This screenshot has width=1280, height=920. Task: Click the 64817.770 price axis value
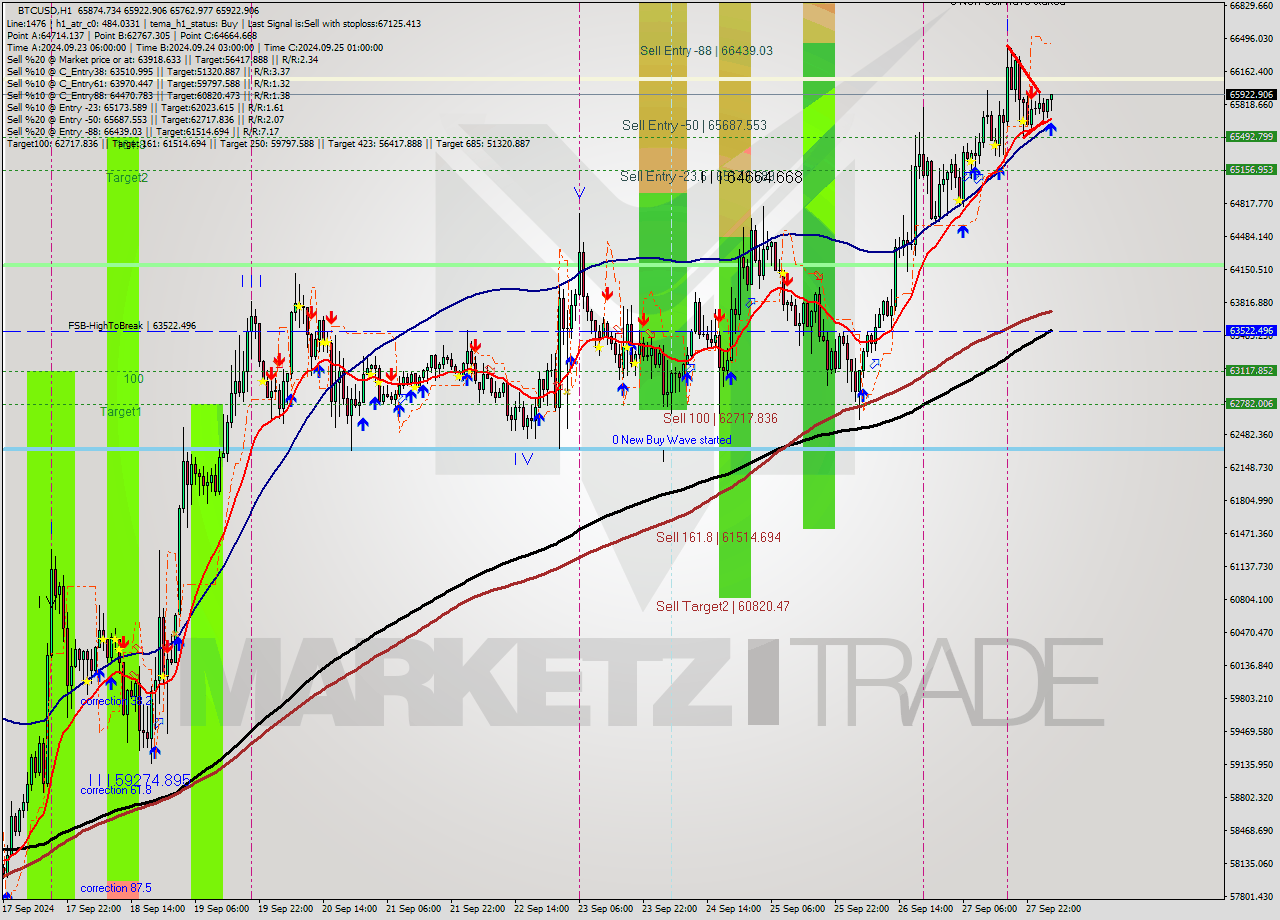click(x=1250, y=203)
